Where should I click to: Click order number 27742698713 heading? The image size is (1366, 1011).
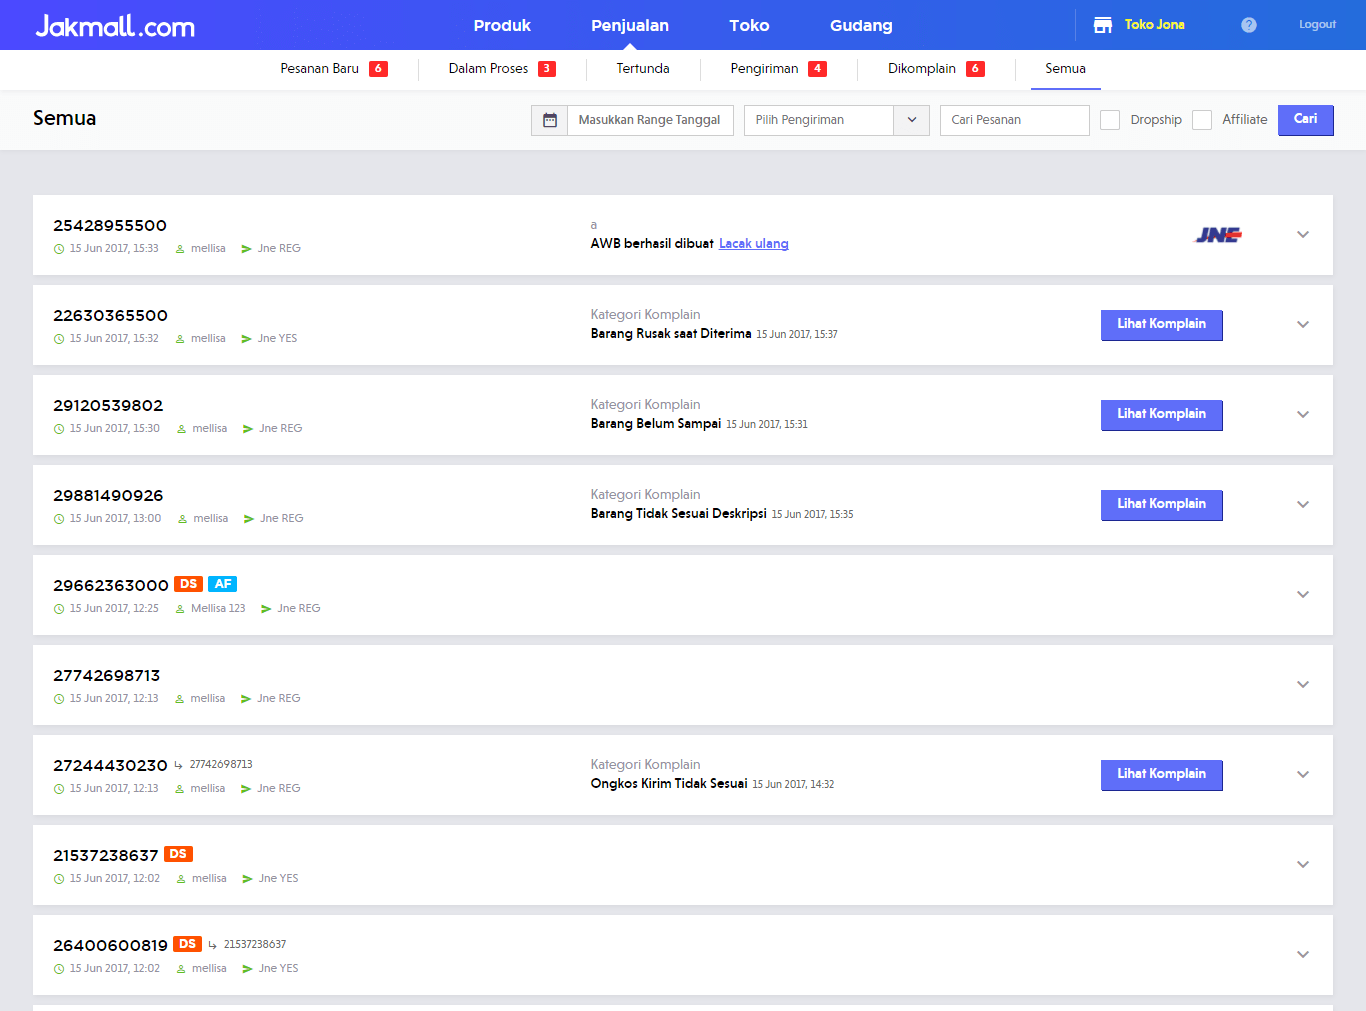(x=107, y=676)
